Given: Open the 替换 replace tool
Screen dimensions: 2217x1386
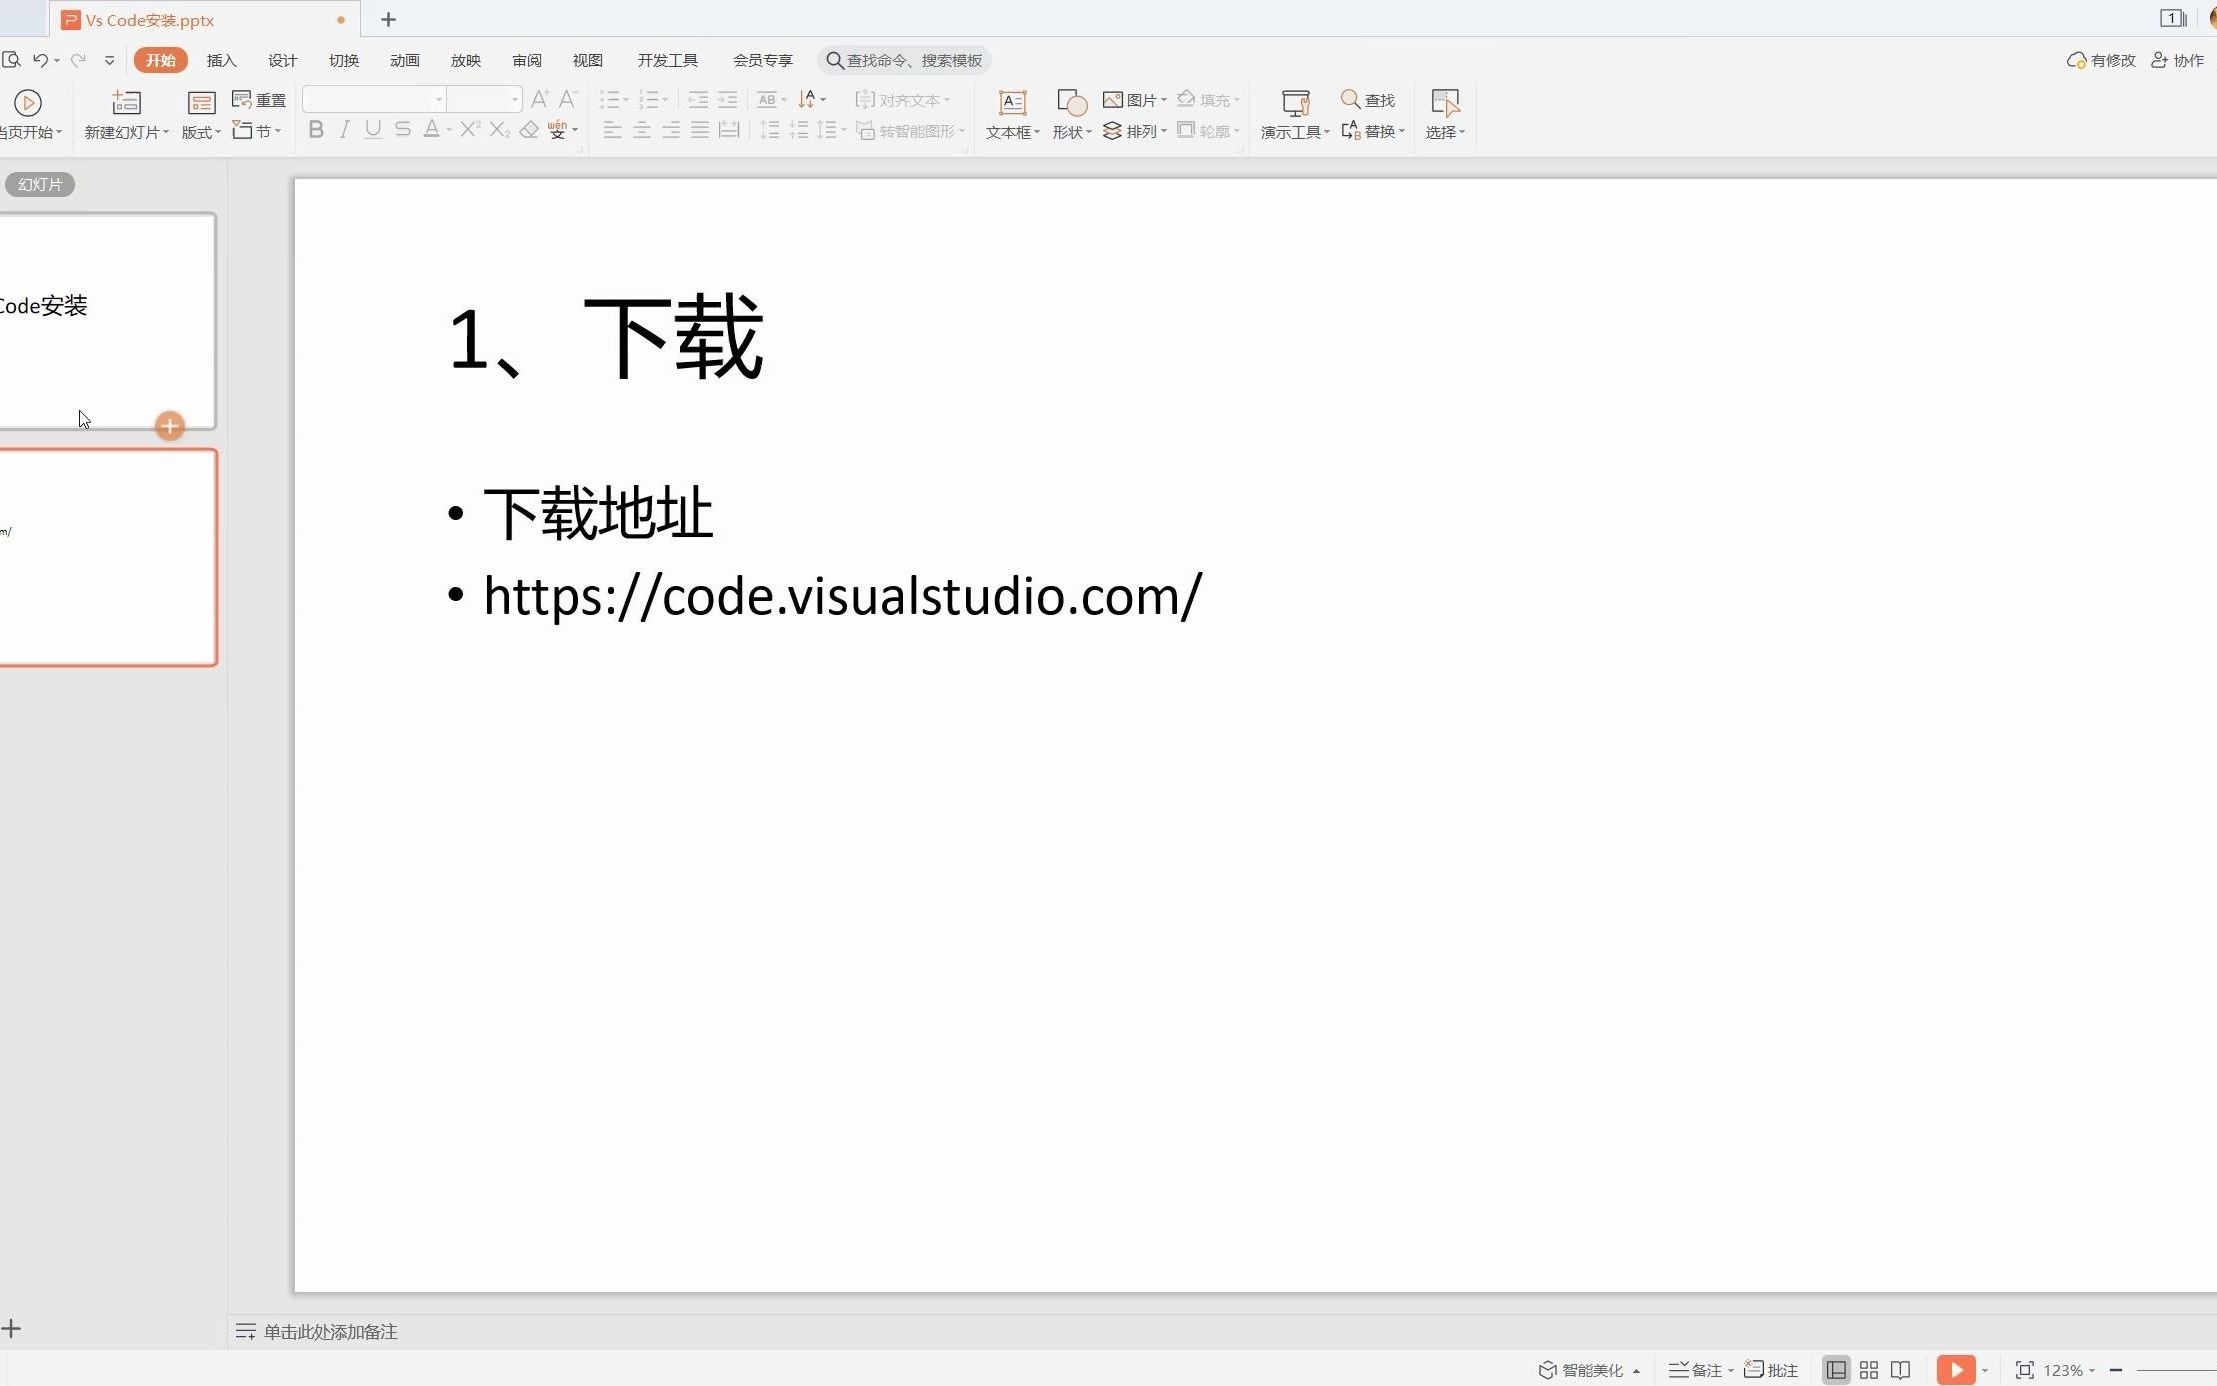Looking at the screenshot, I should tap(1374, 131).
